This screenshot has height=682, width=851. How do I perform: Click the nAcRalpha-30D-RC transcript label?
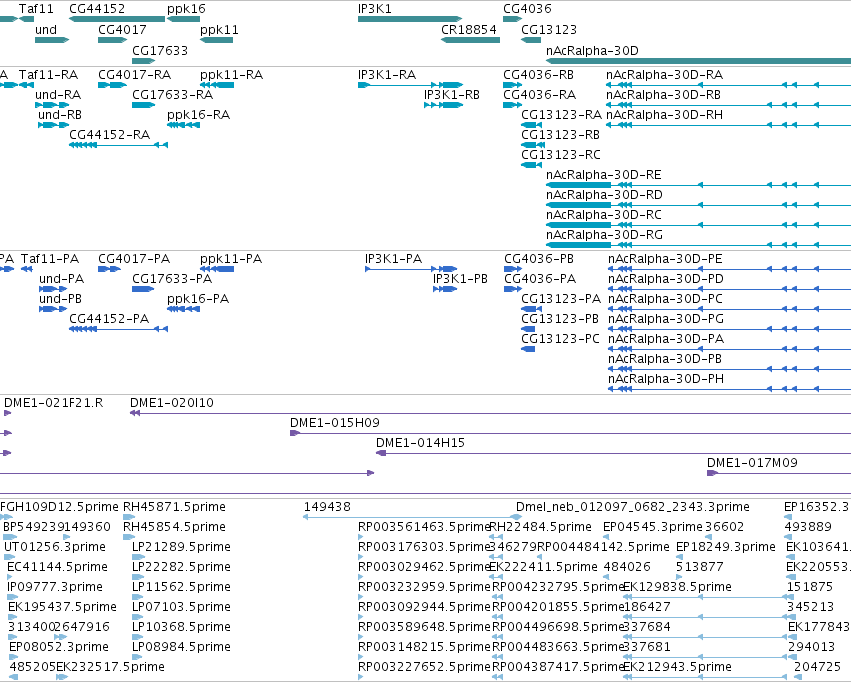tap(604, 215)
